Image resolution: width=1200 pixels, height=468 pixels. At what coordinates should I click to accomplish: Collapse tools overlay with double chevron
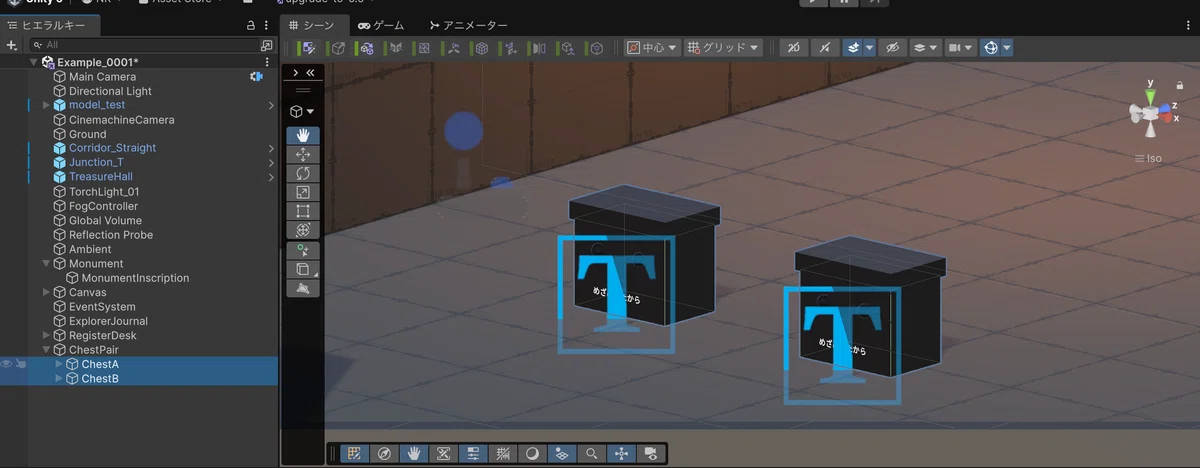tap(310, 73)
